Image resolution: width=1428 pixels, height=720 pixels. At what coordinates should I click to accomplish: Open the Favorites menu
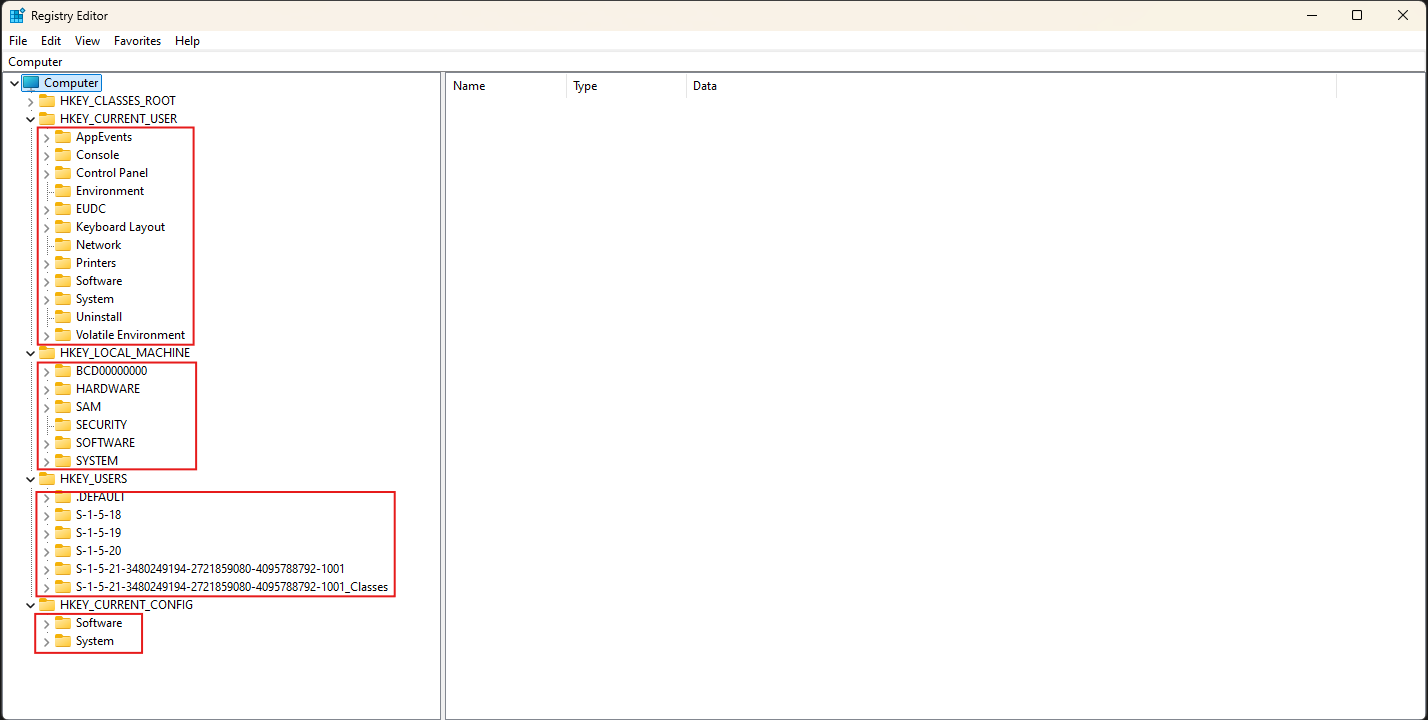(137, 41)
